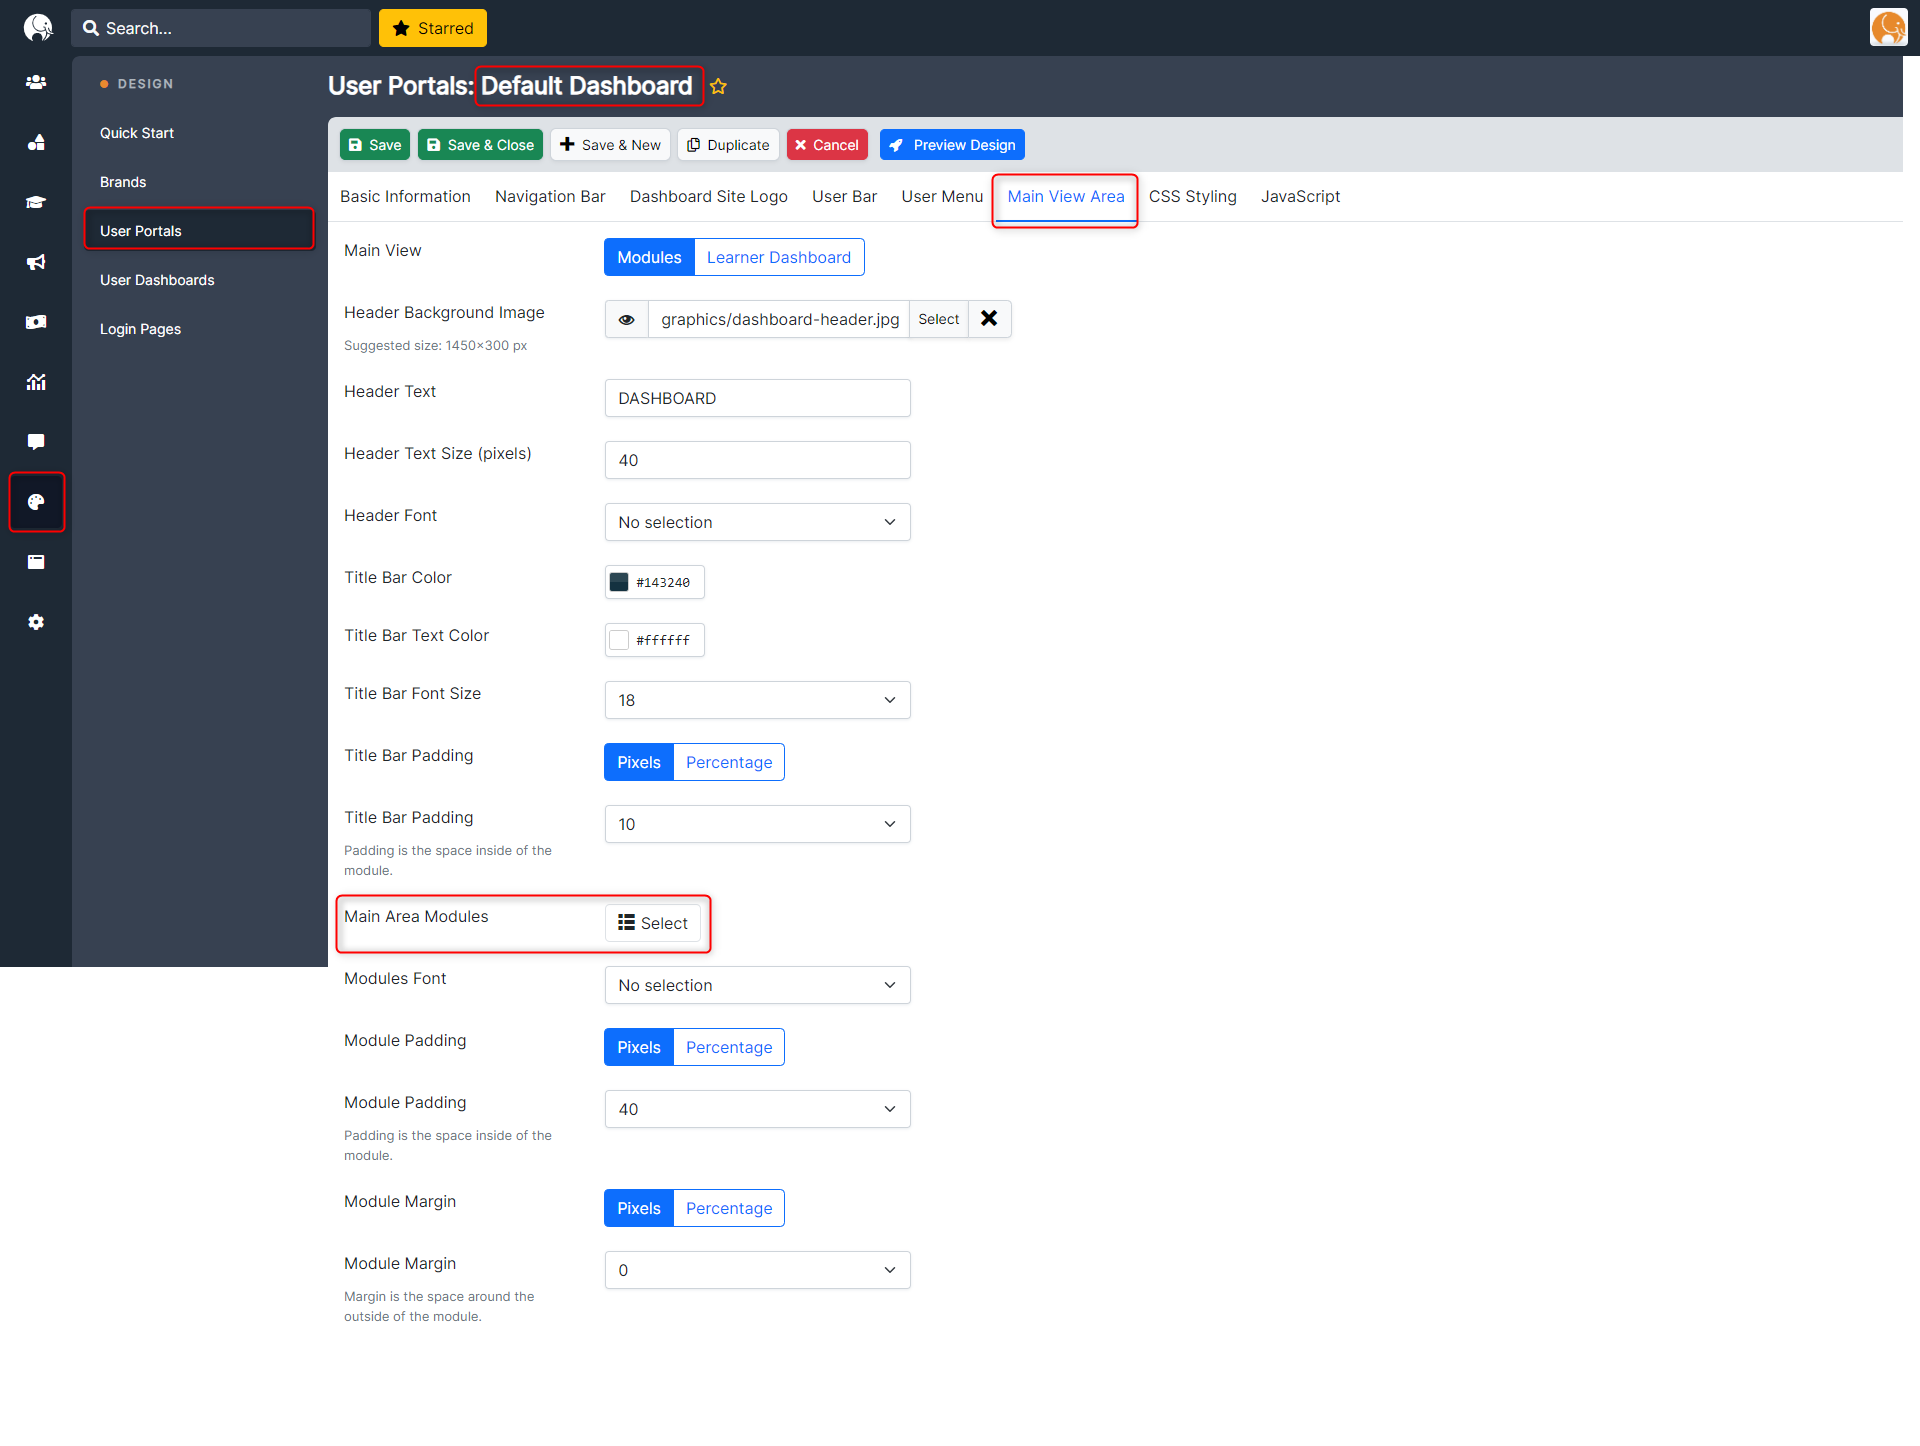This screenshot has width=1920, height=1446.
Task: Open the Design palette section
Action: [36, 502]
